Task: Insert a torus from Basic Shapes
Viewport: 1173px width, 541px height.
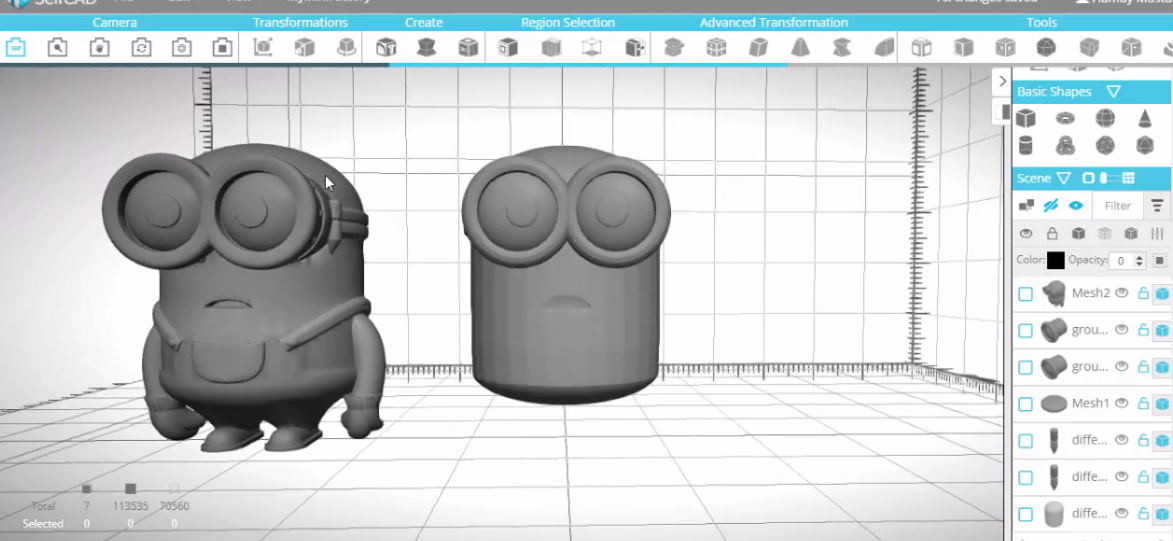Action: click(1065, 117)
